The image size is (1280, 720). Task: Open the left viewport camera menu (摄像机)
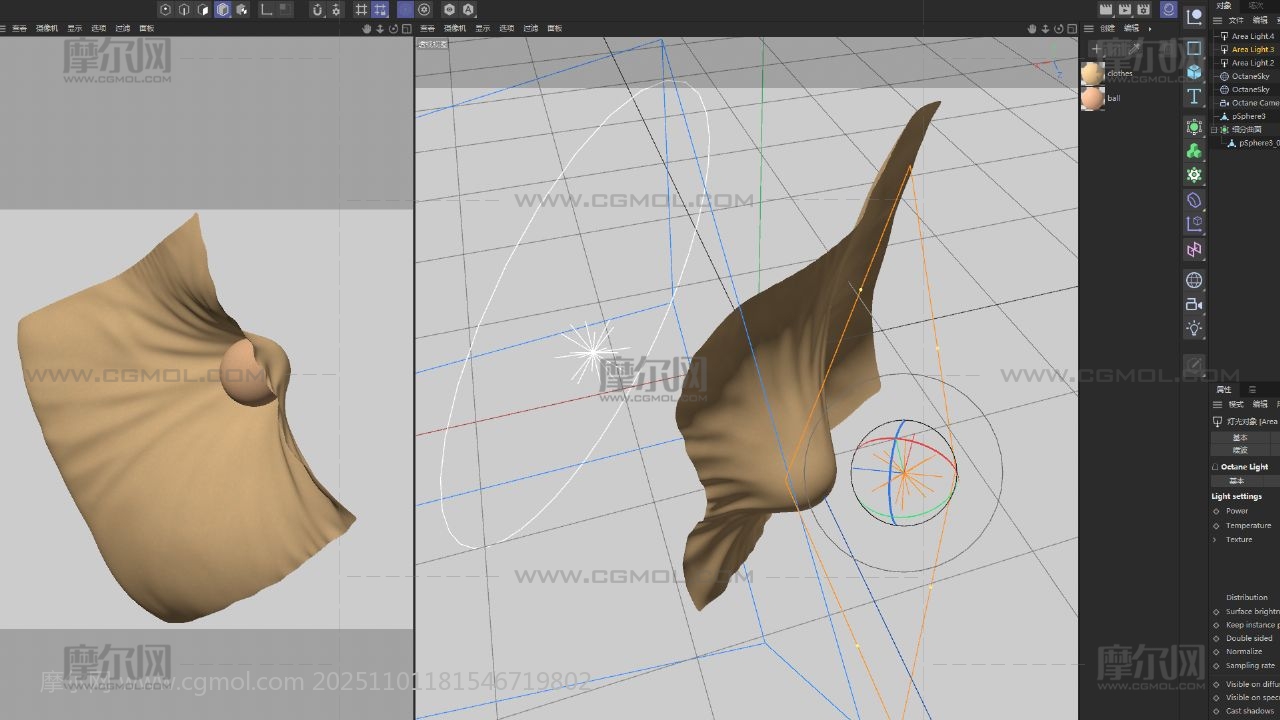click(47, 29)
